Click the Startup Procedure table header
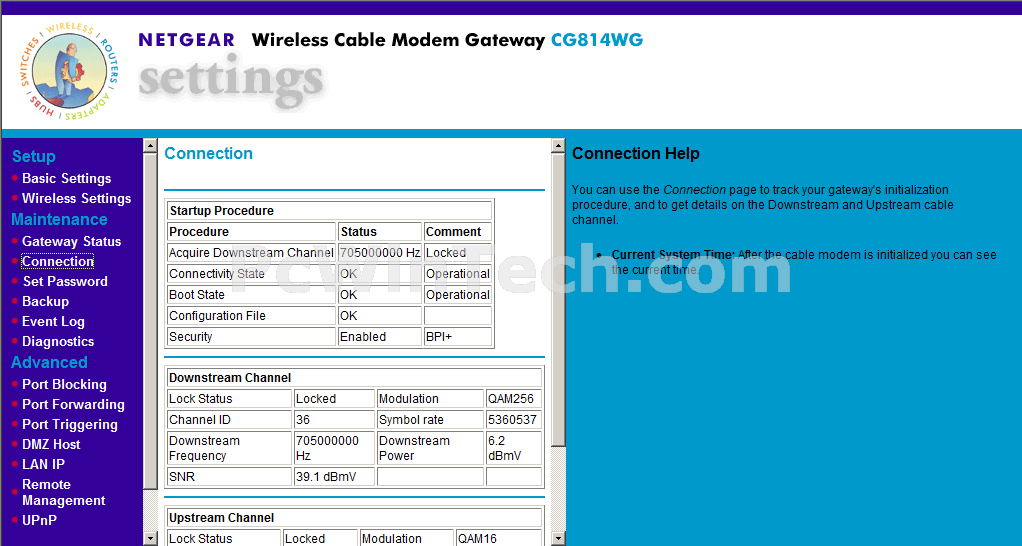This screenshot has height=546, width=1022. click(329, 210)
